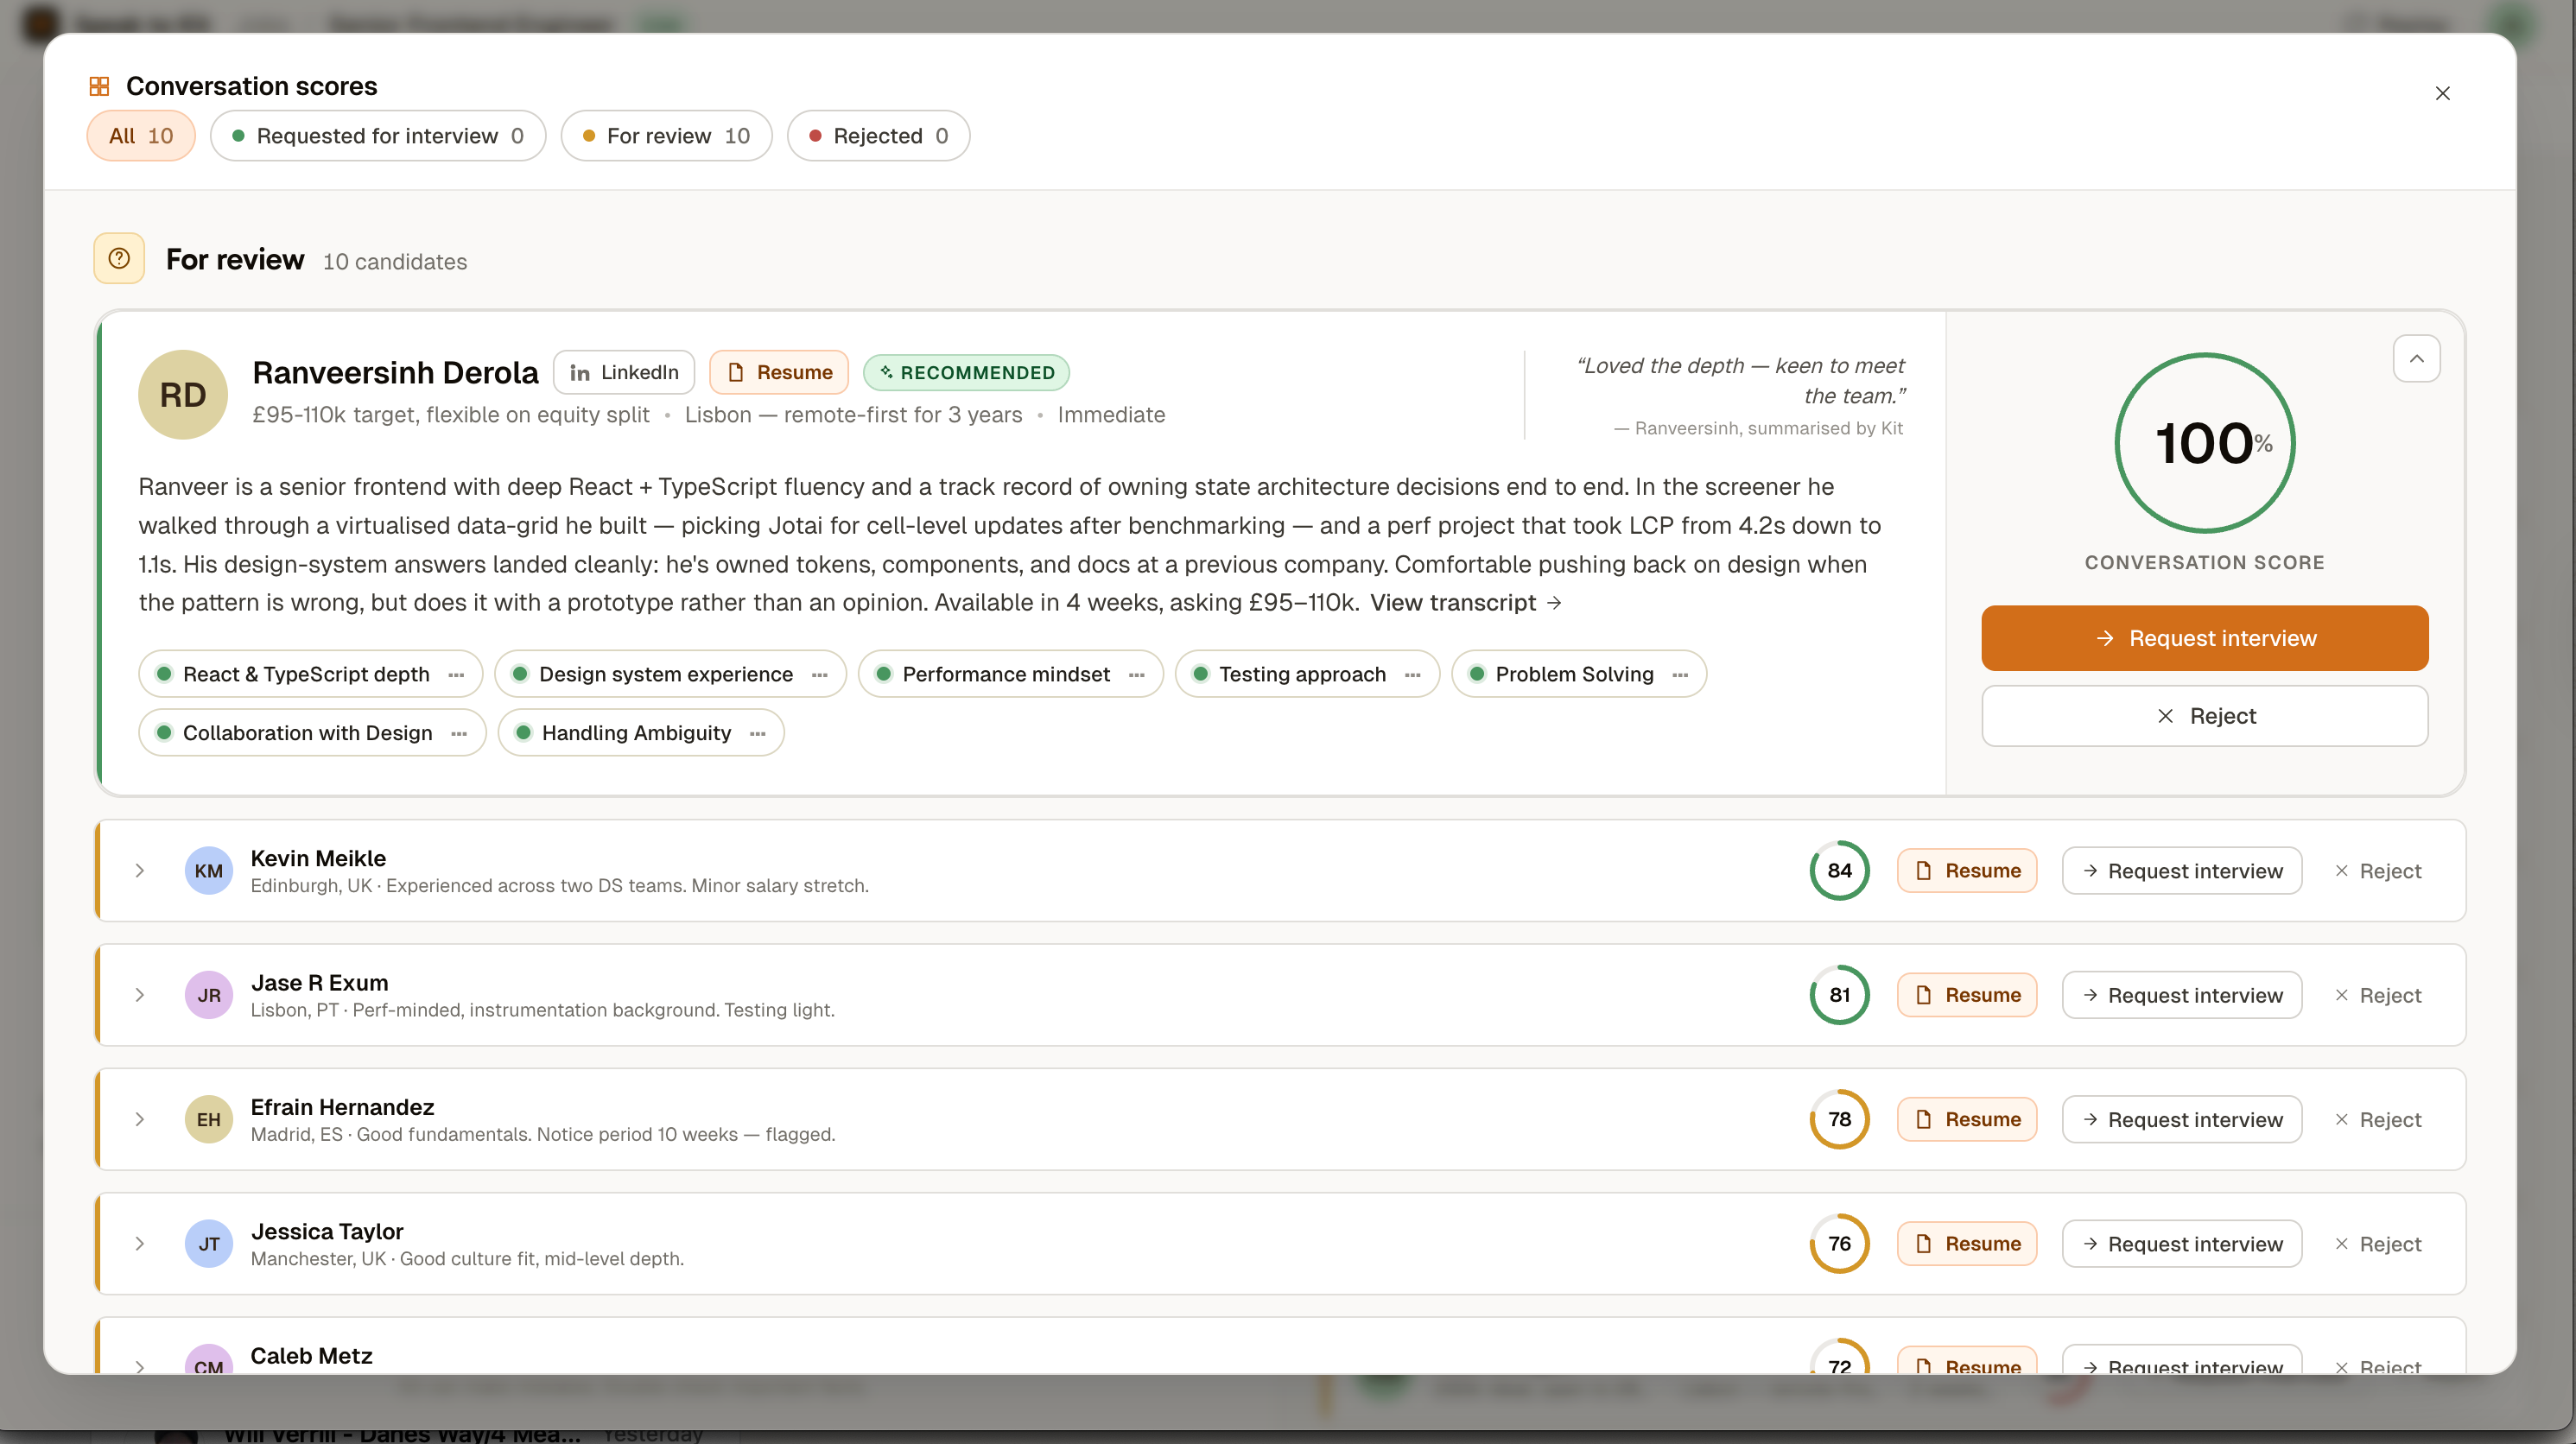Screen dimensions: 2576x1444
Task: Open the View transcript link
Action: (1466, 602)
